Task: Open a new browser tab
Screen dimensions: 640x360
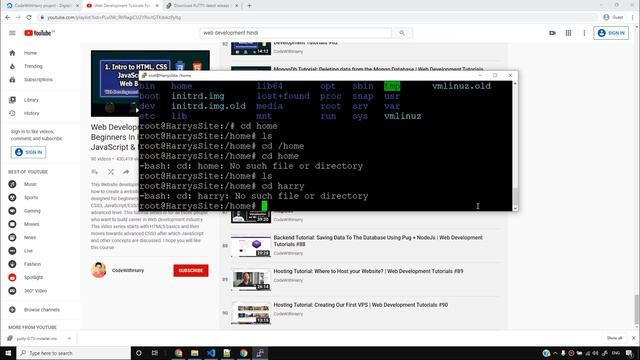Action: 249,6
